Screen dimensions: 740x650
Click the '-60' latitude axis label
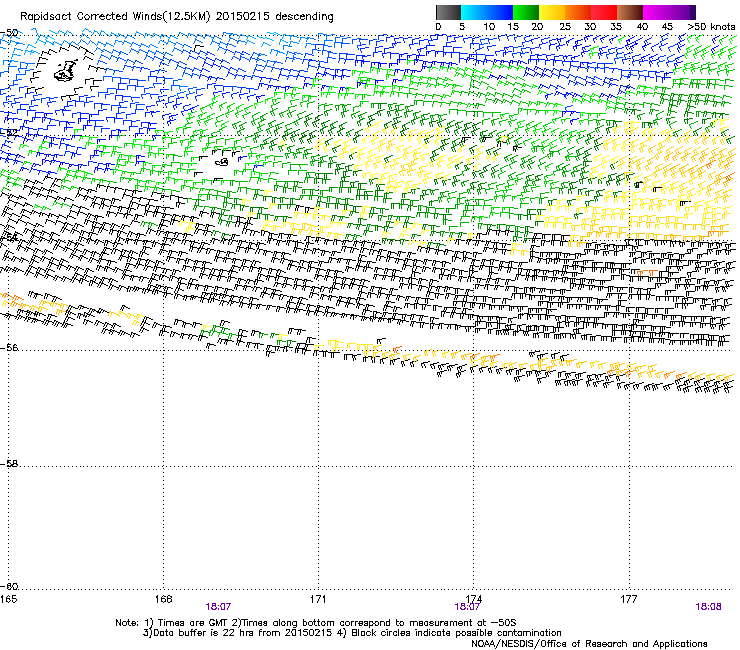point(9,586)
